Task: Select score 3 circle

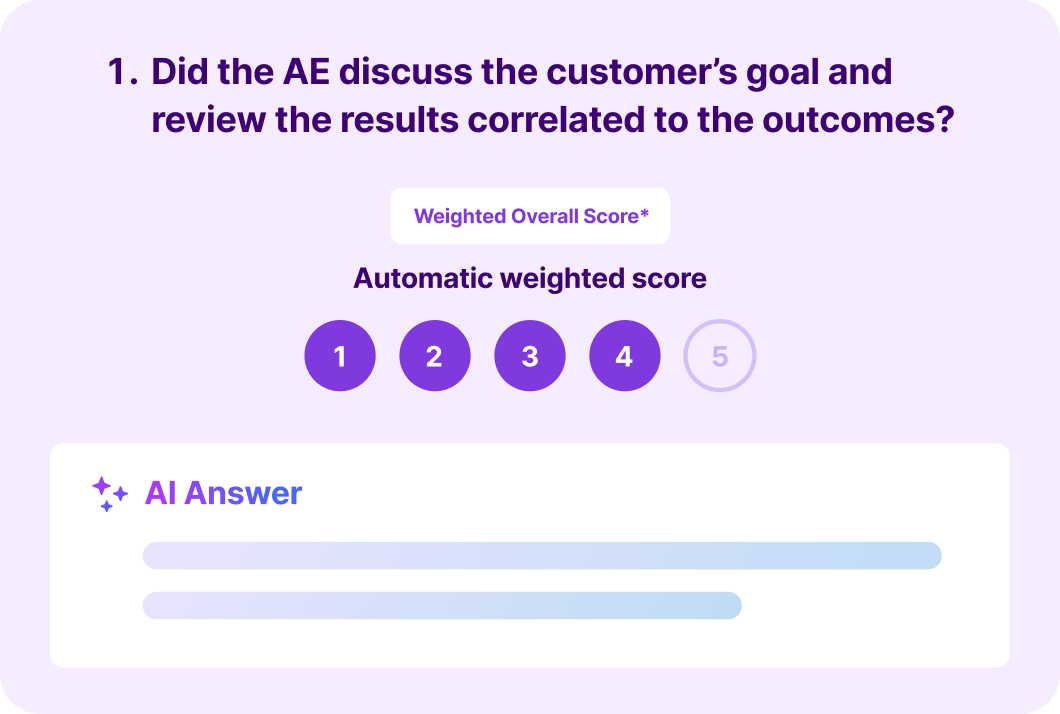Action: click(530, 356)
